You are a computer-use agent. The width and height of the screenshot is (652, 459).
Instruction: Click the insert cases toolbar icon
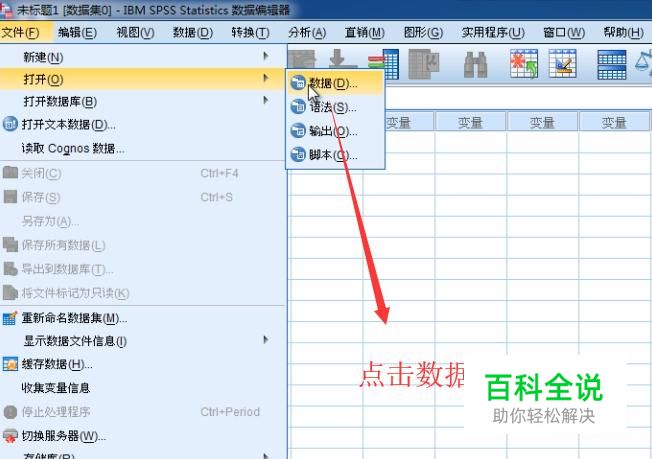tap(524, 64)
